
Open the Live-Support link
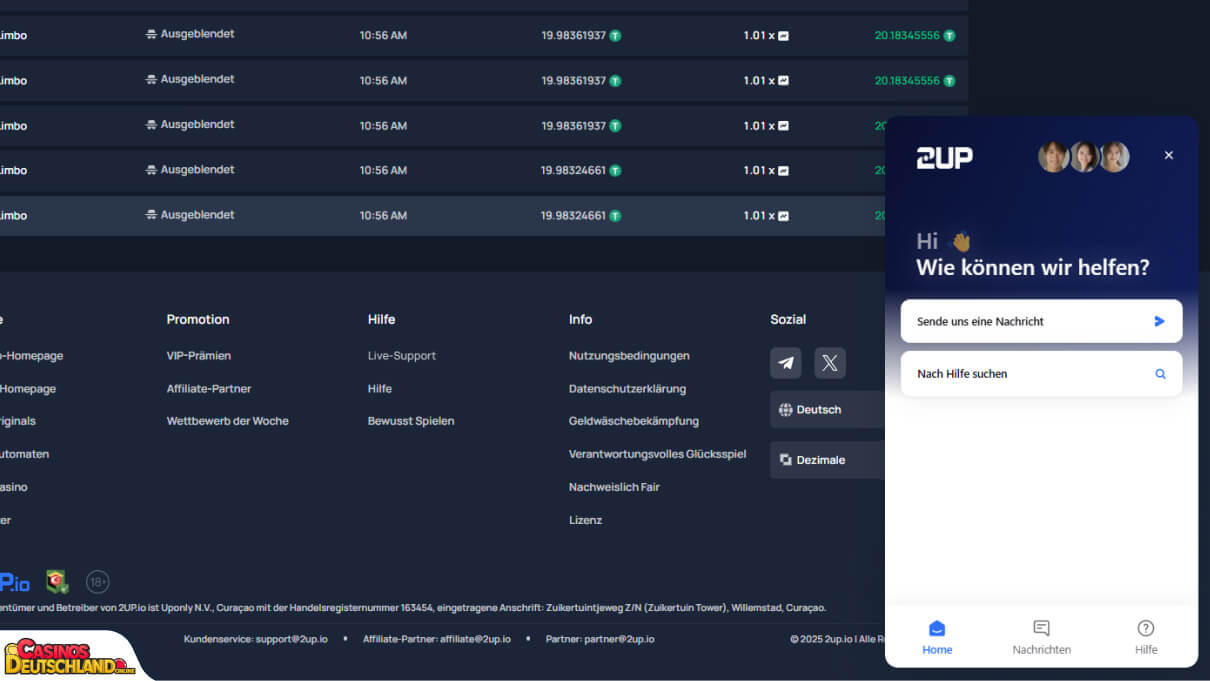402,356
